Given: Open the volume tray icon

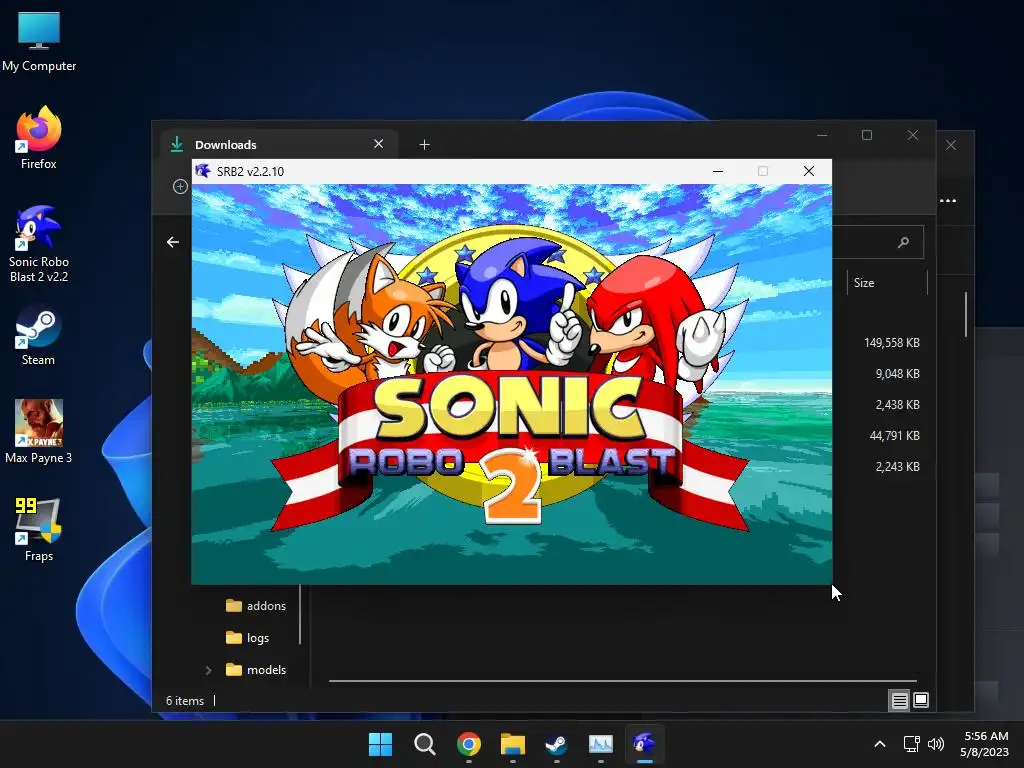Looking at the screenshot, I should tap(936, 744).
